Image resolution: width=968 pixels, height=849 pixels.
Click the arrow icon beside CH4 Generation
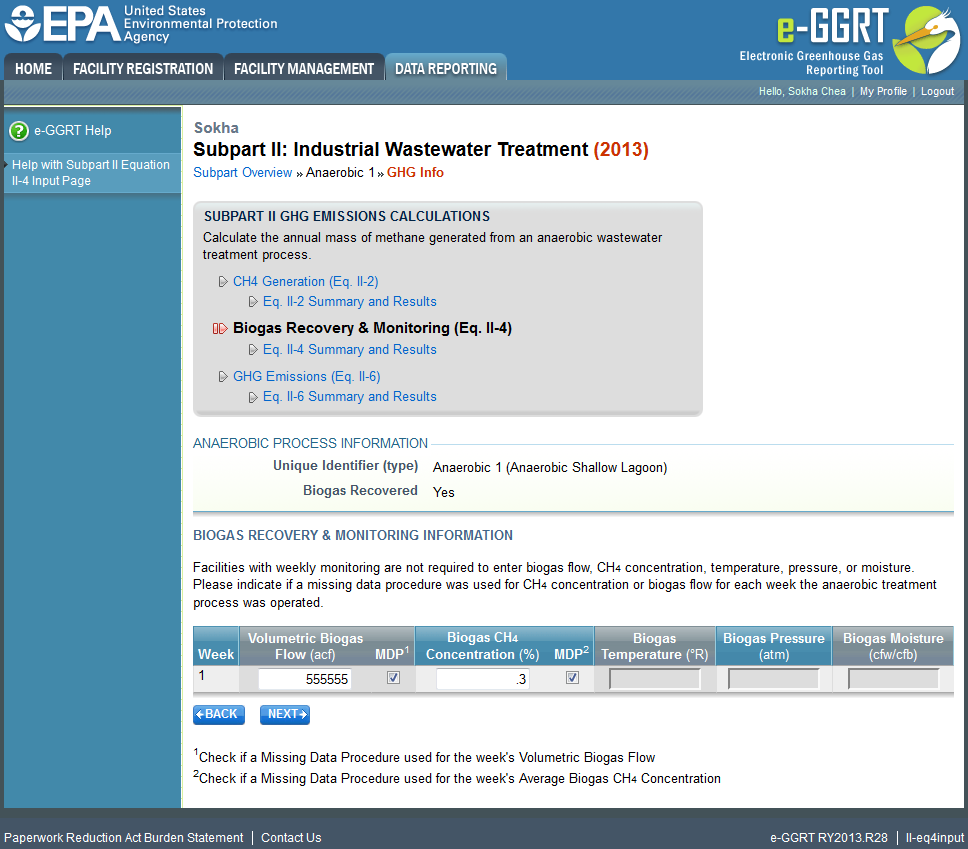[223, 282]
